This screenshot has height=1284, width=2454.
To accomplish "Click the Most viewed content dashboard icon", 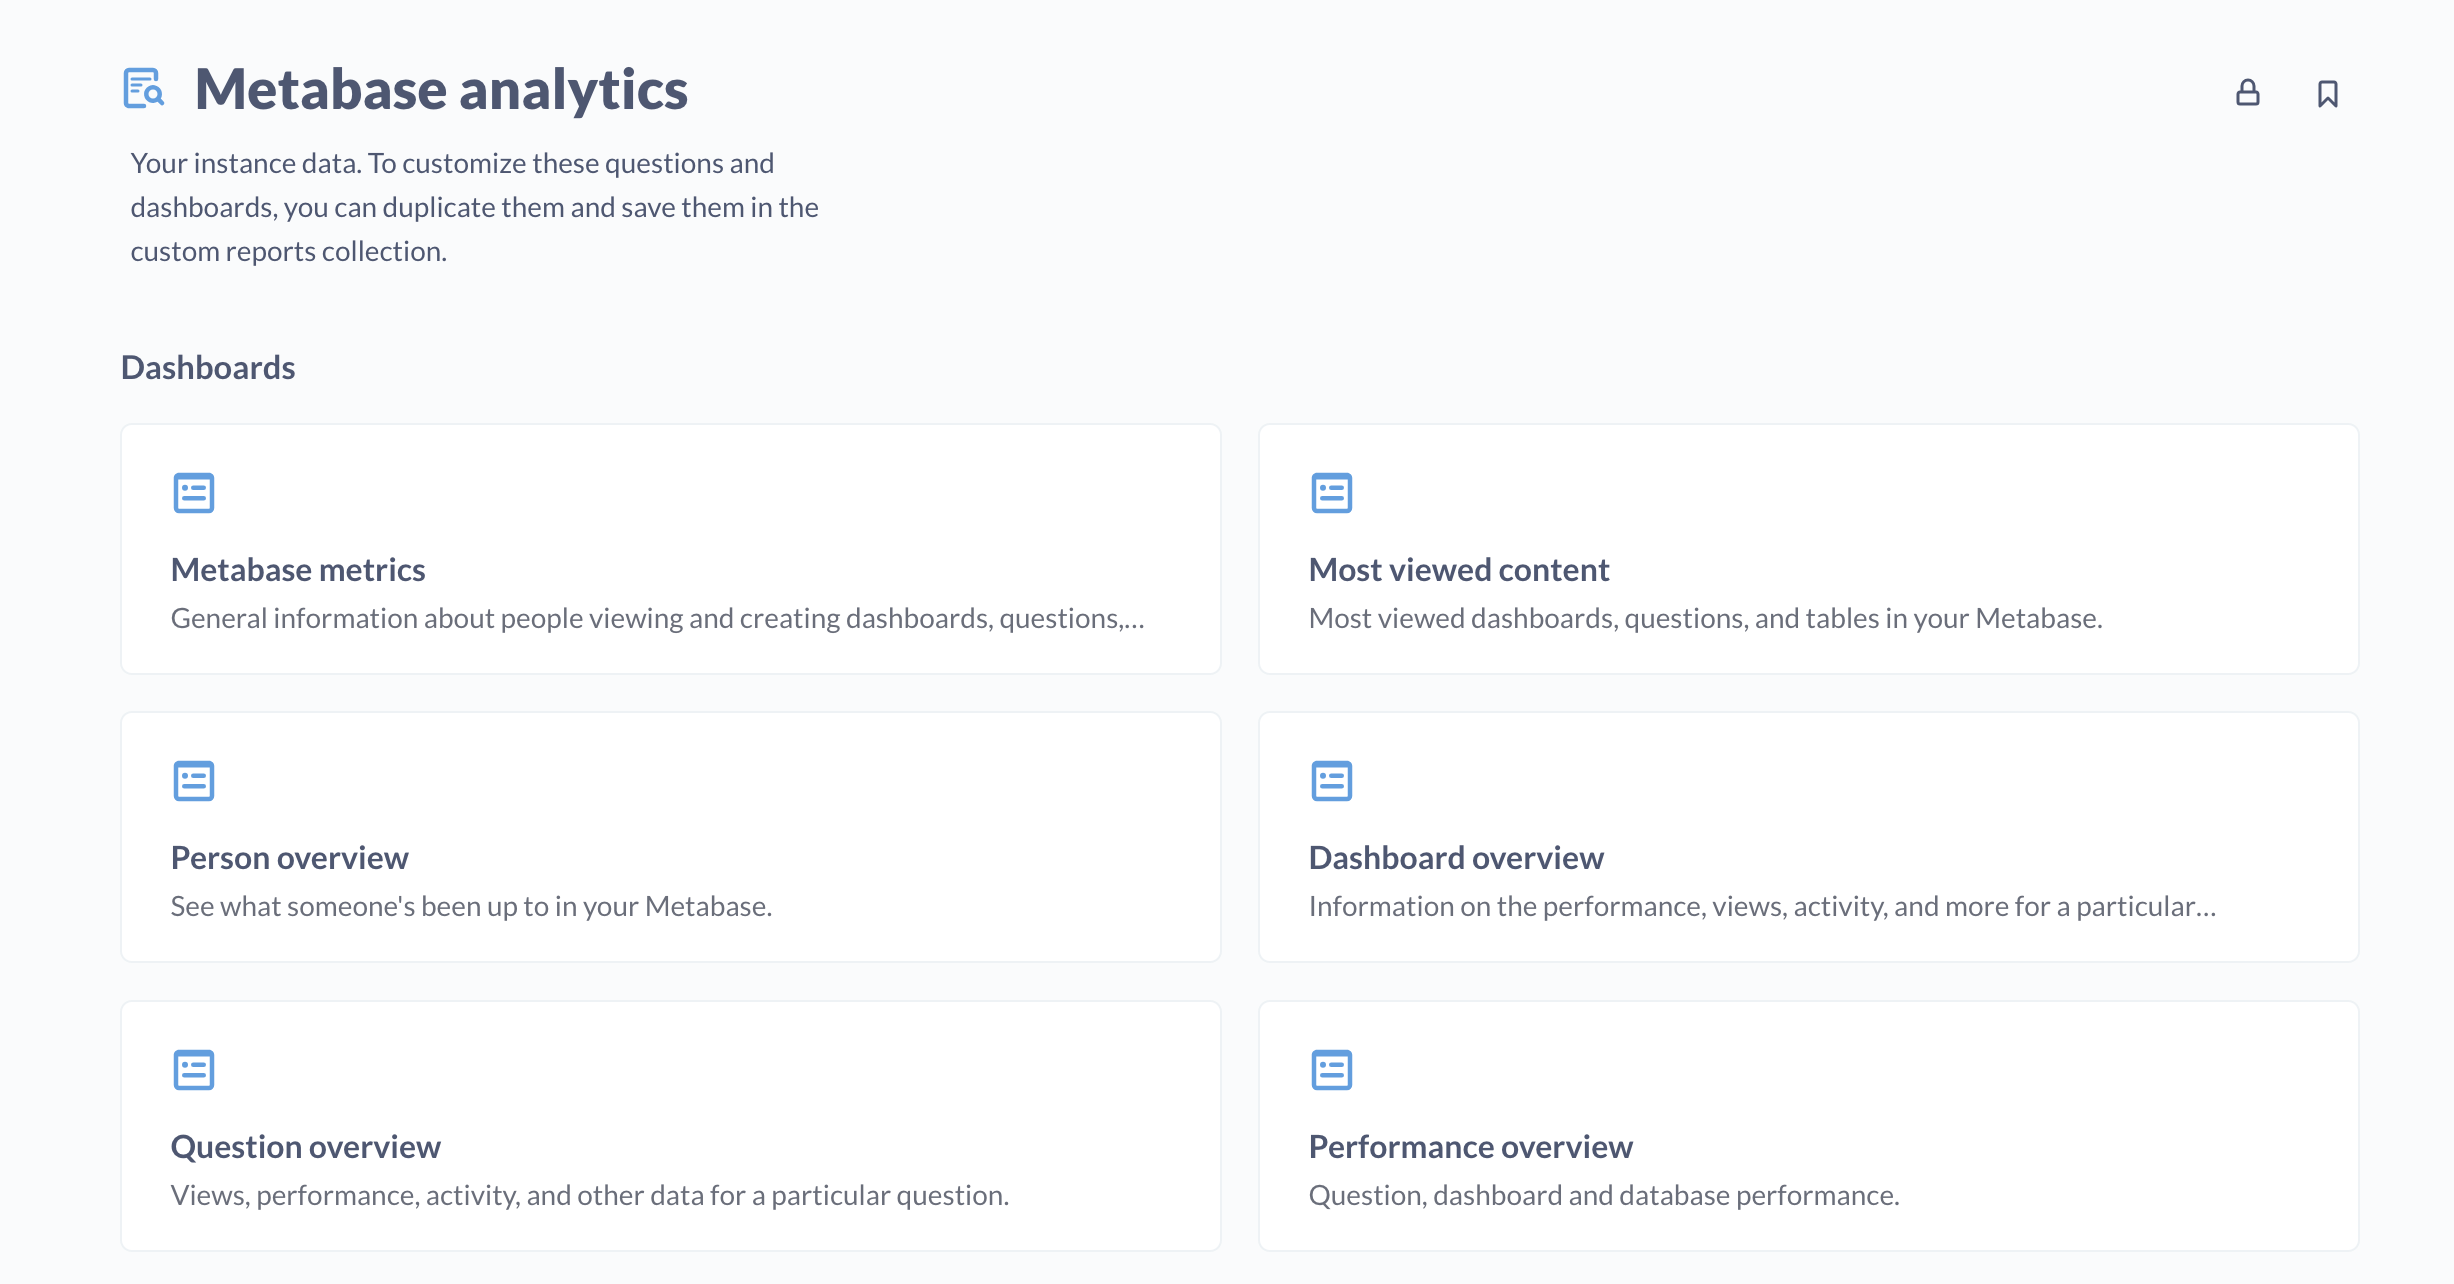I will [1331, 493].
